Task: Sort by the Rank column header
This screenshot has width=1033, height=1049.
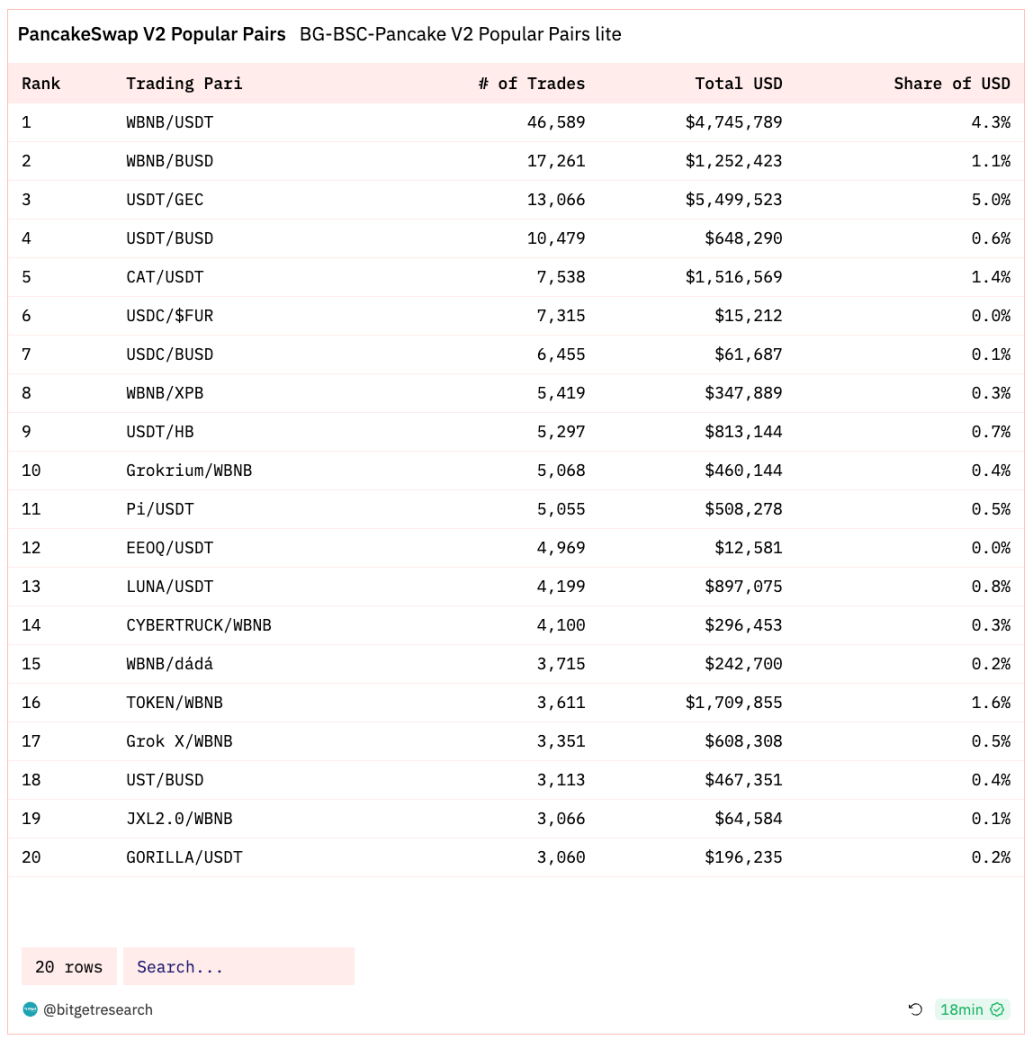Action: coord(41,84)
